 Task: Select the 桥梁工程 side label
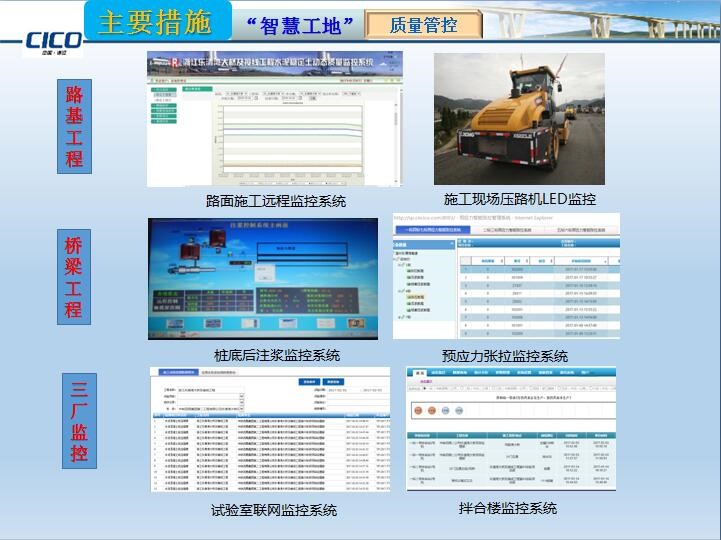(x=73, y=274)
